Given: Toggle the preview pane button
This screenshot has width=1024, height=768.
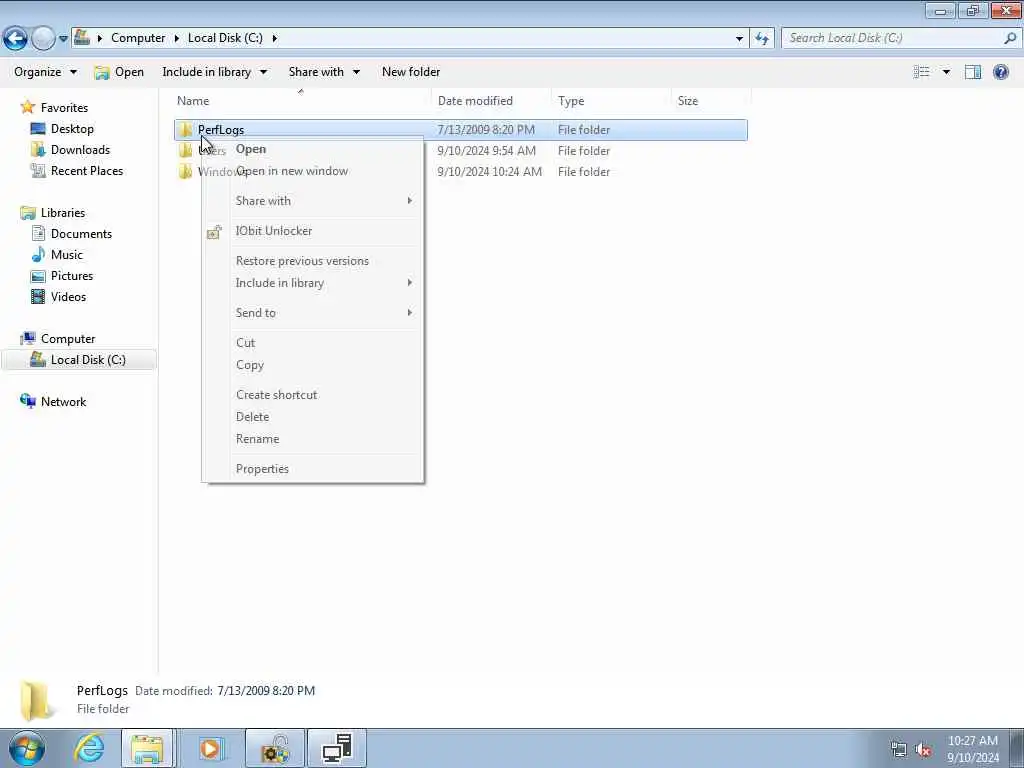Looking at the screenshot, I should pyautogui.click(x=972, y=72).
